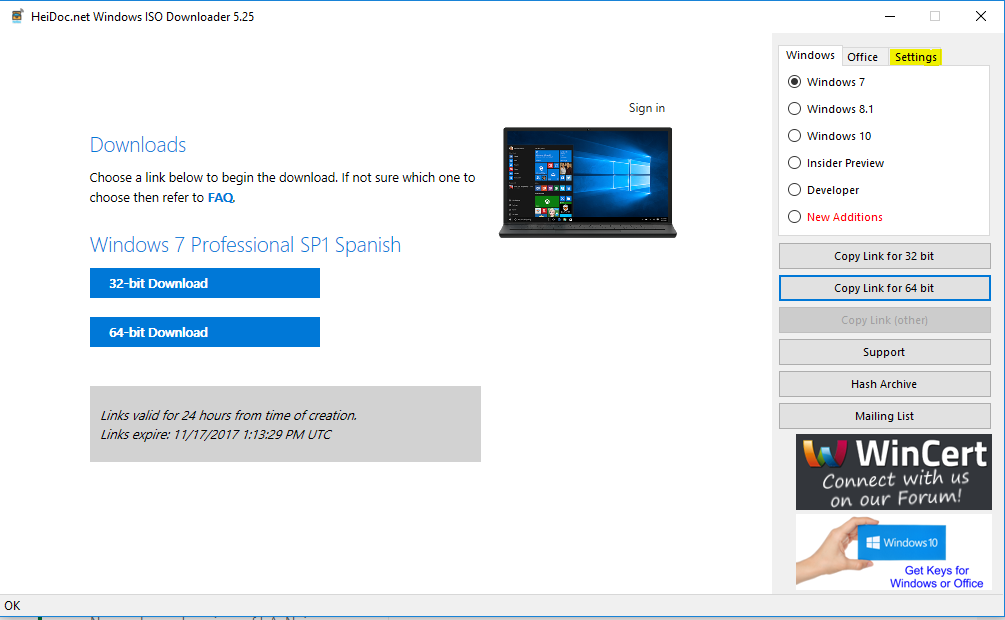The height and width of the screenshot is (620, 1005).
Task: Click the OK status bar text
Action: click(x=12, y=606)
